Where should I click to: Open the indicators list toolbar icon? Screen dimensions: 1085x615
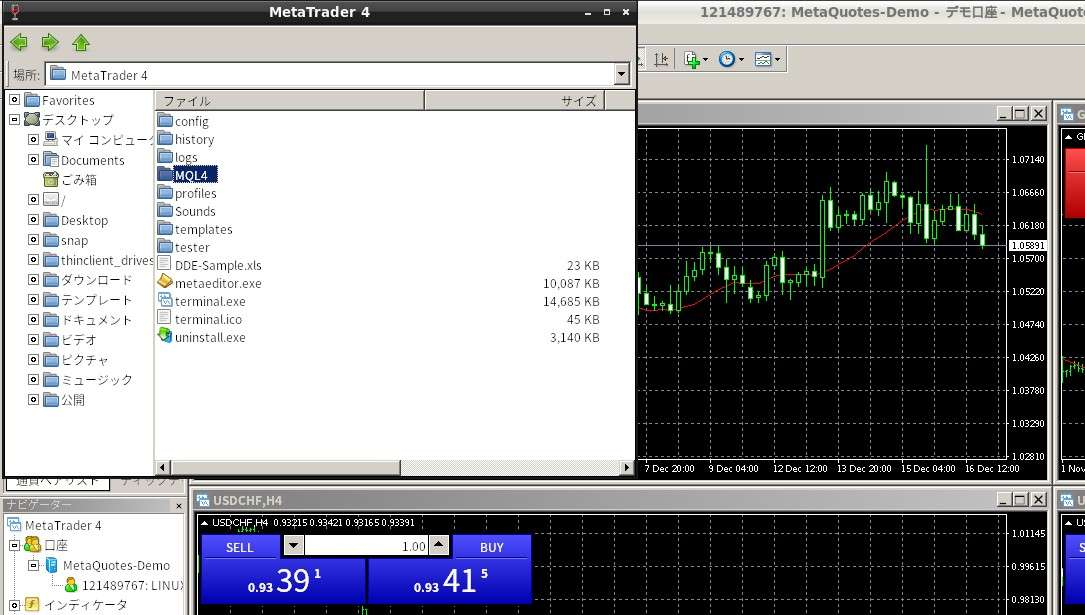point(695,59)
